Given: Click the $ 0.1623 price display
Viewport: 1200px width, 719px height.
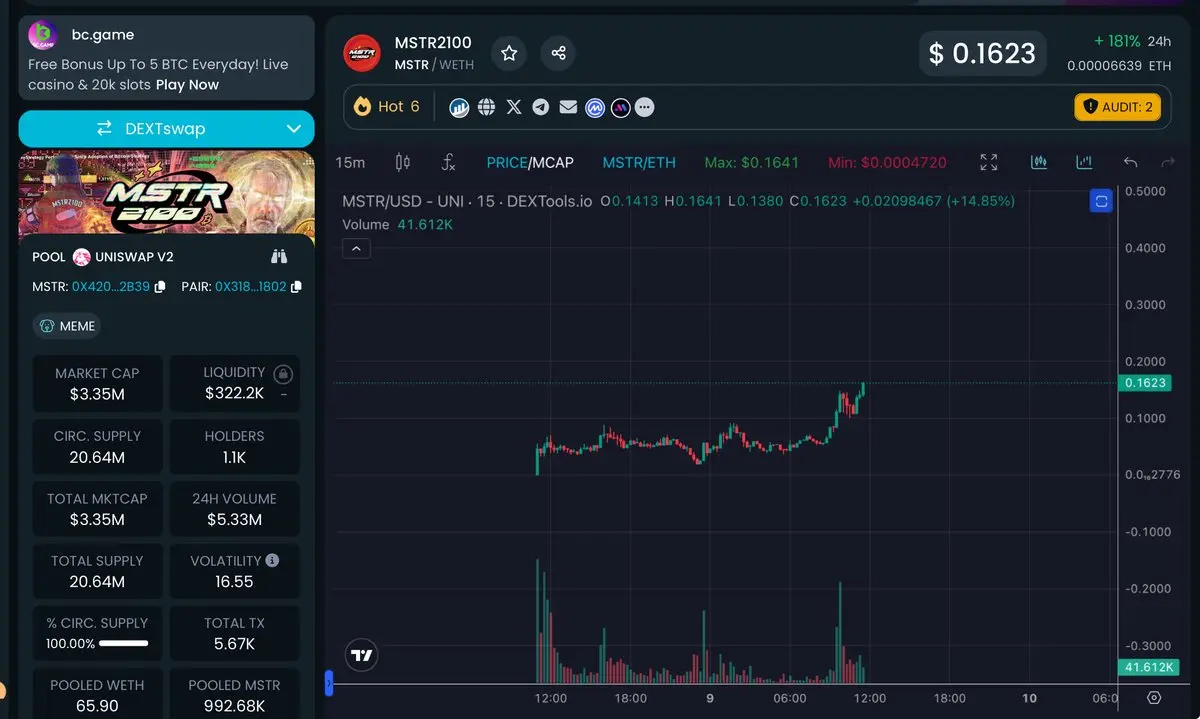Looking at the screenshot, I should tap(983, 53).
